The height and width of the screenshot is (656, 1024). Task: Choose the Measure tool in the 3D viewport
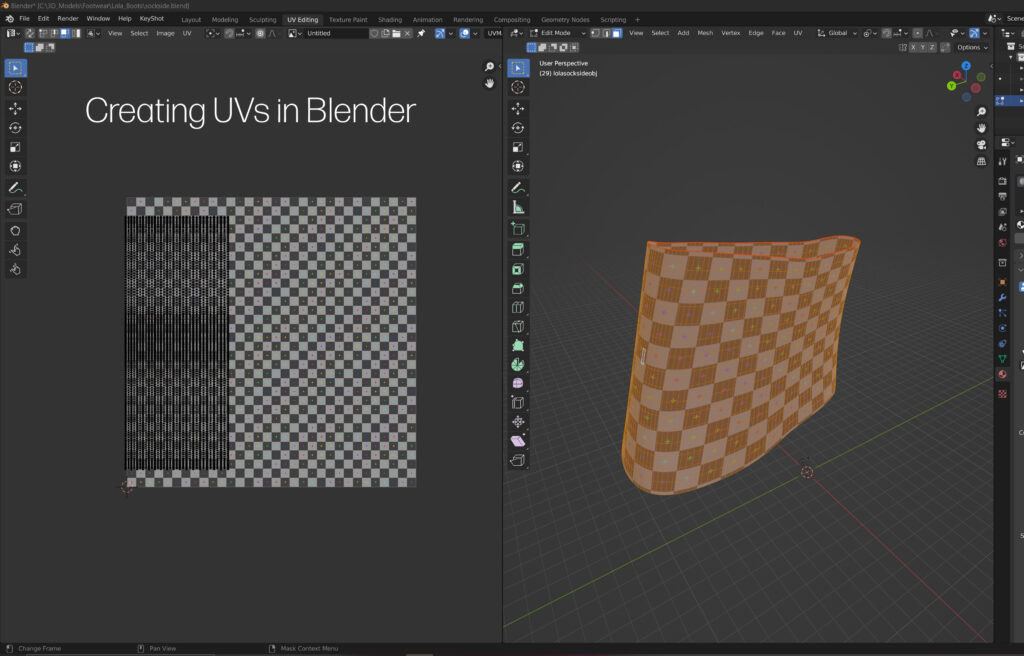click(518, 207)
